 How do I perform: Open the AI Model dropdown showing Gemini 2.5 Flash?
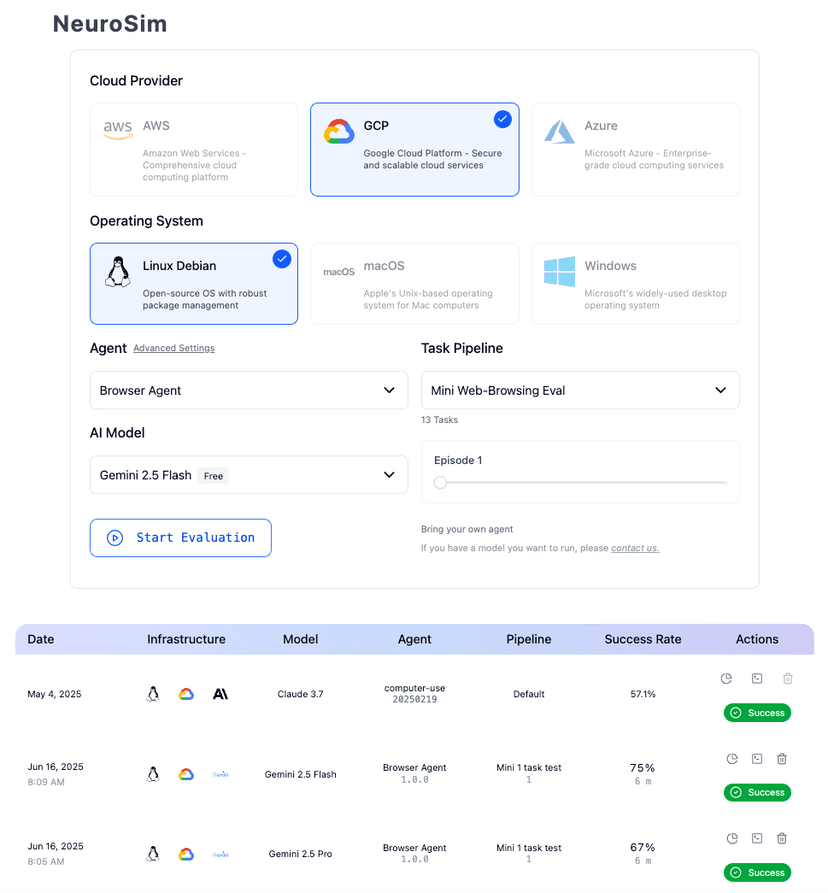point(248,474)
